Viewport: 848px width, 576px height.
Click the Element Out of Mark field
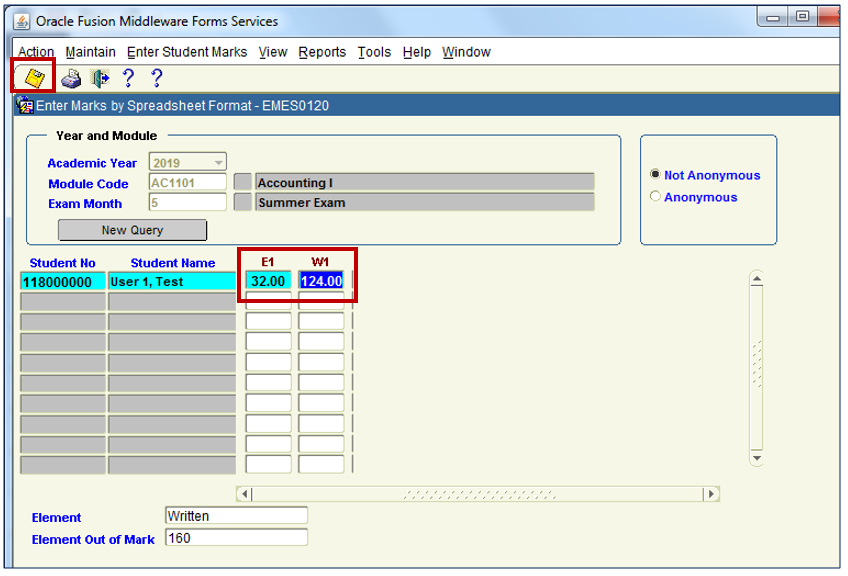pos(236,538)
